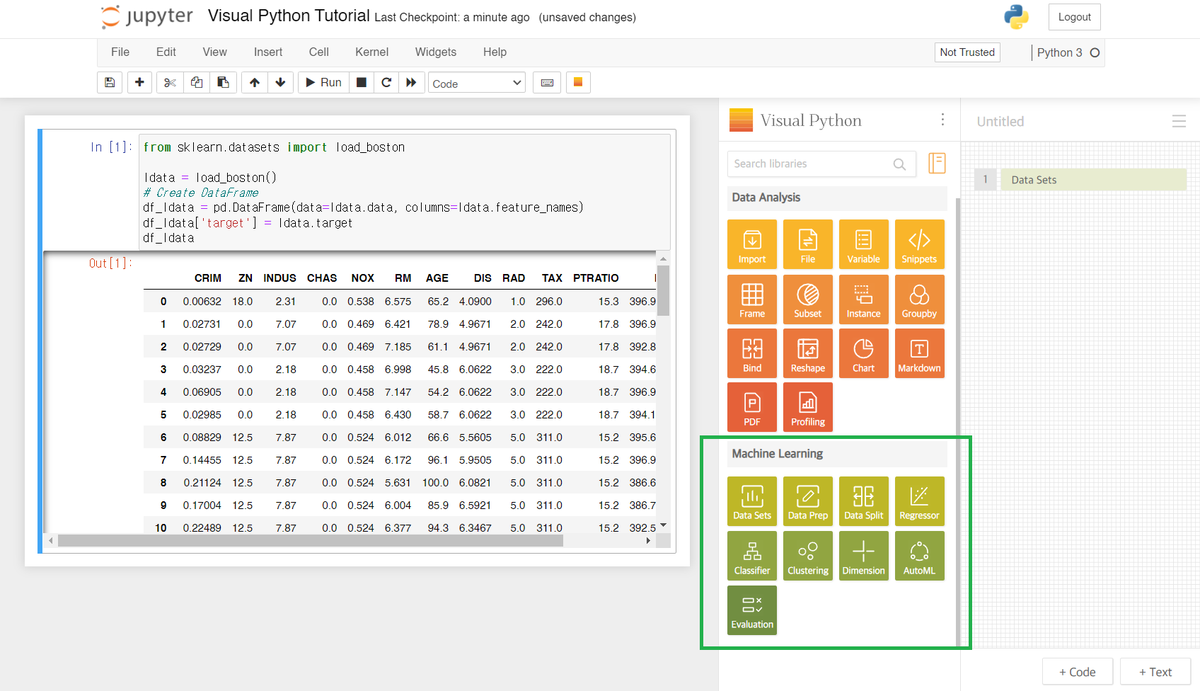
Task: Save the notebook with the disk icon
Action: point(110,83)
